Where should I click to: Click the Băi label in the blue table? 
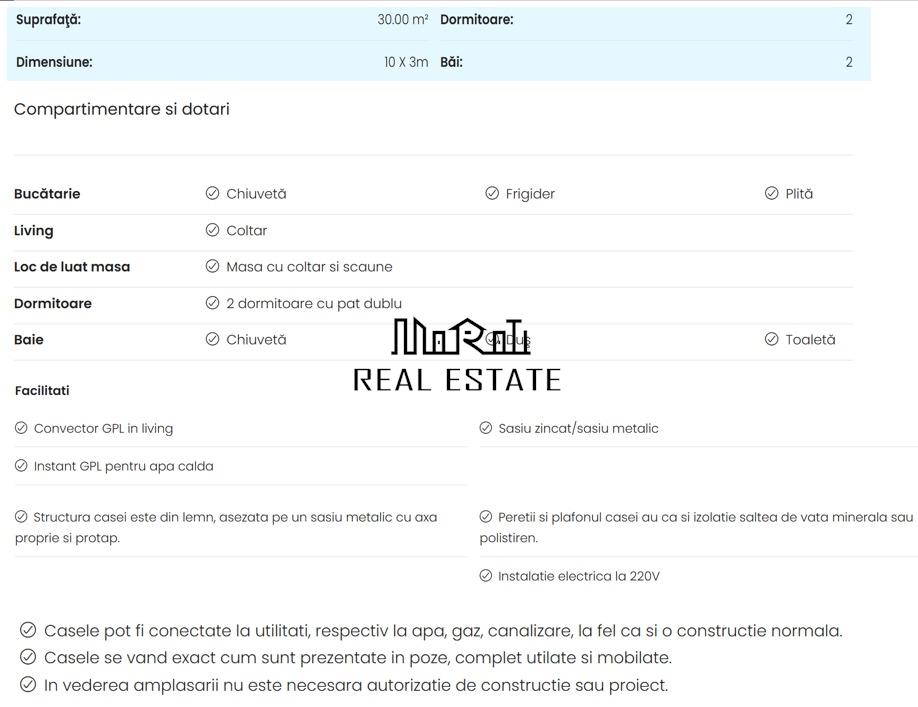(451, 62)
